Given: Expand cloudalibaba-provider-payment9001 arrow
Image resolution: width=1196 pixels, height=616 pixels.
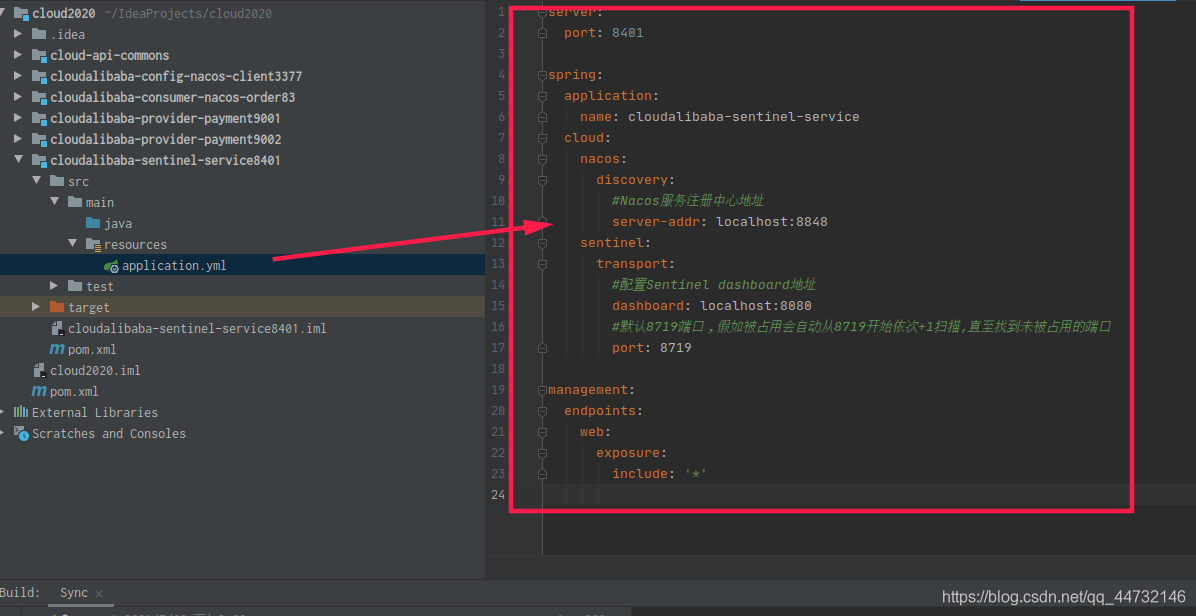Looking at the screenshot, I should click(18, 118).
